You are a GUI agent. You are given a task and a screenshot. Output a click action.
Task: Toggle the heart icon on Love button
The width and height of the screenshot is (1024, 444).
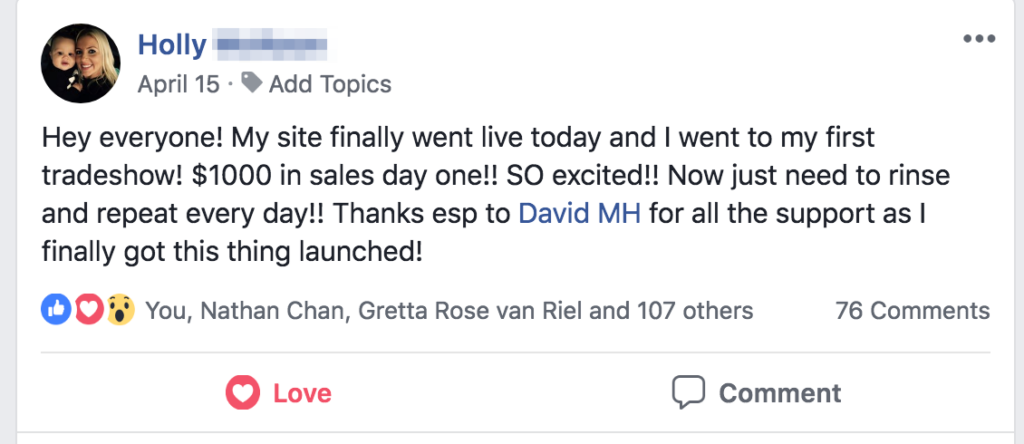[243, 393]
